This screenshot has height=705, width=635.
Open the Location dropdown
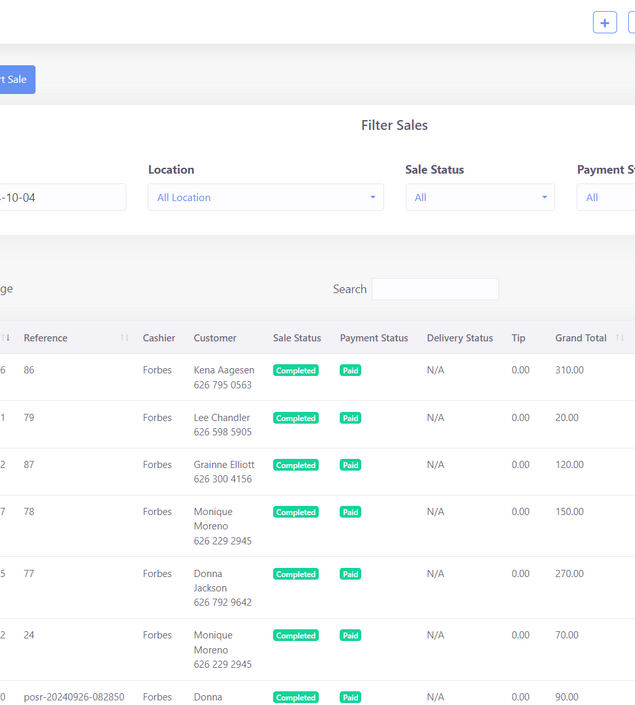(x=265, y=197)
